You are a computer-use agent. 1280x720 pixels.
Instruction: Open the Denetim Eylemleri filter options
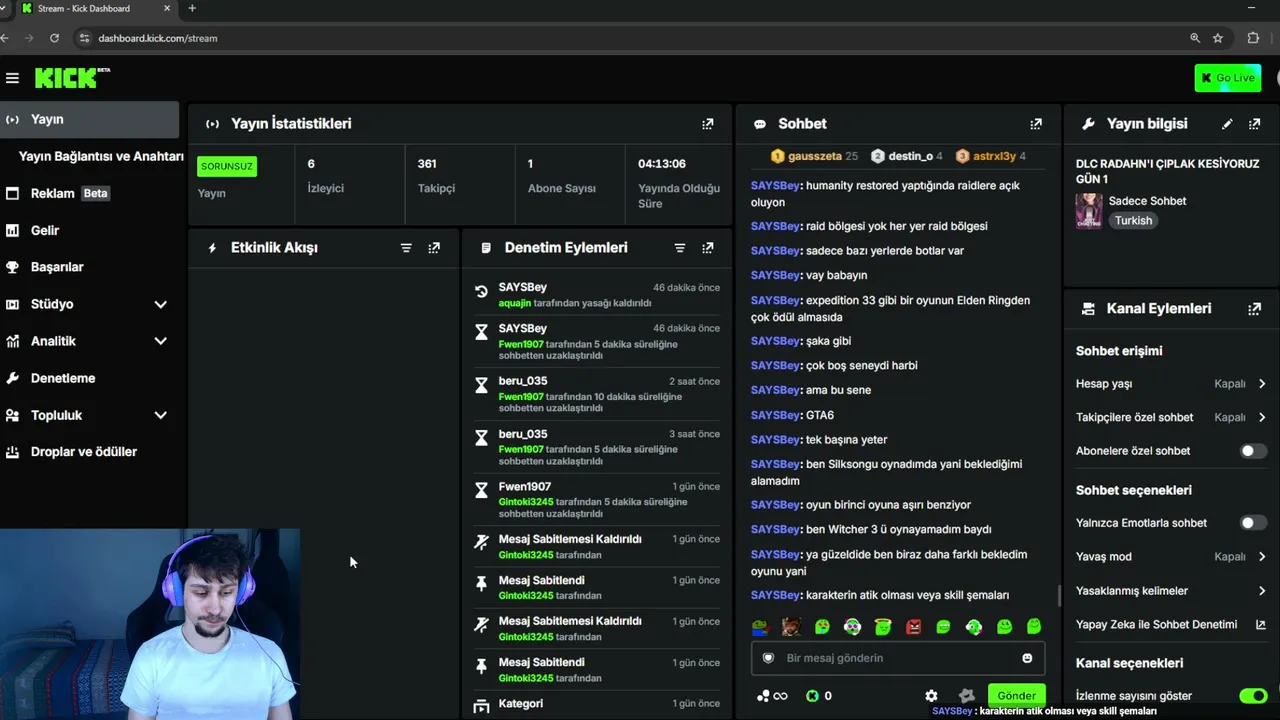click(x=680, y=248)
